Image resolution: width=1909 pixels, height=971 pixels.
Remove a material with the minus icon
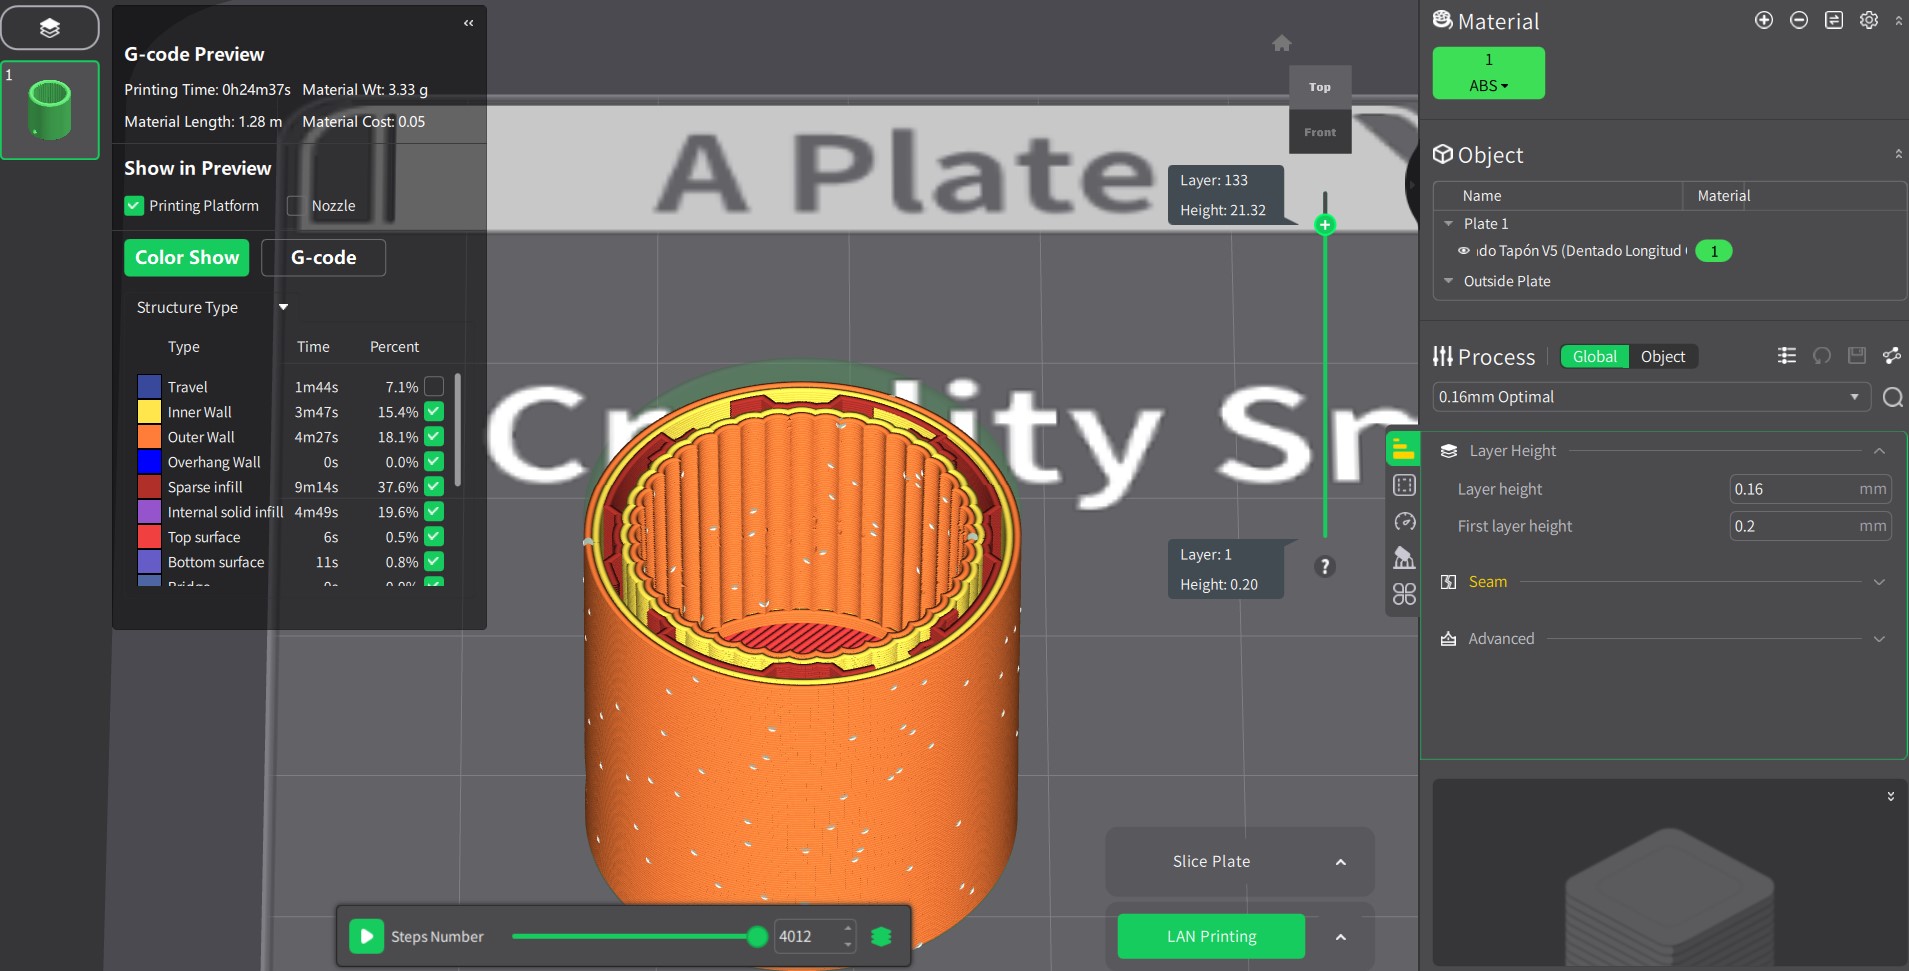coord(1799,20)
